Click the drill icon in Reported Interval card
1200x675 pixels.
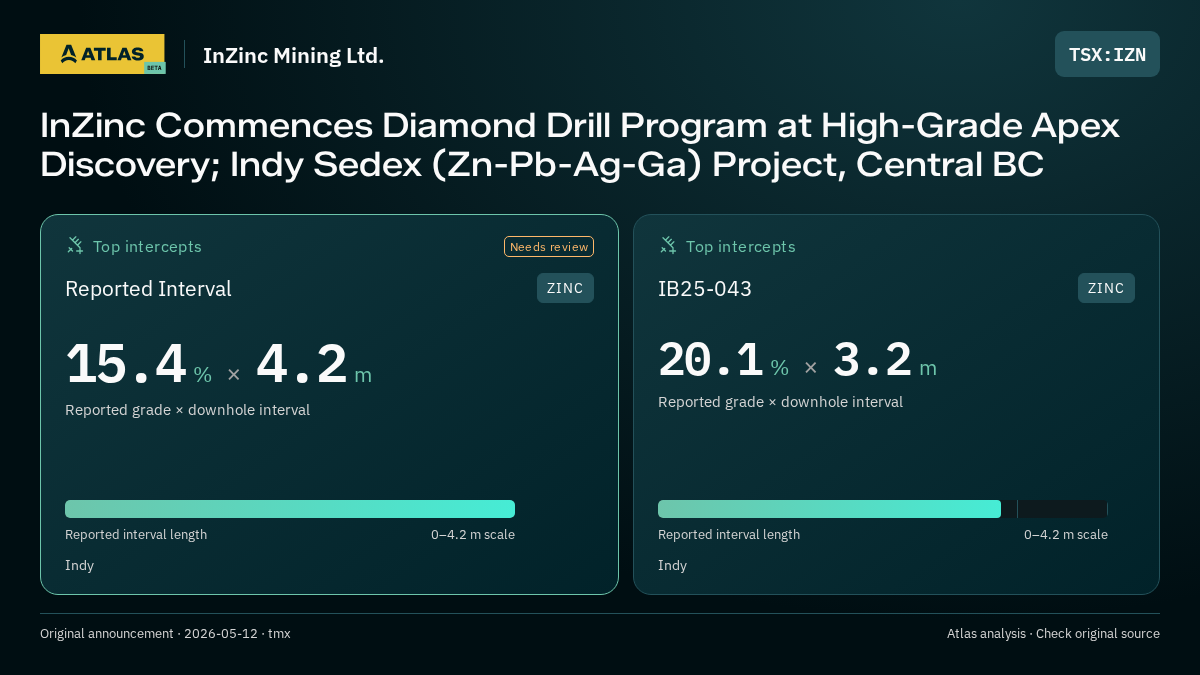point(75,245)
